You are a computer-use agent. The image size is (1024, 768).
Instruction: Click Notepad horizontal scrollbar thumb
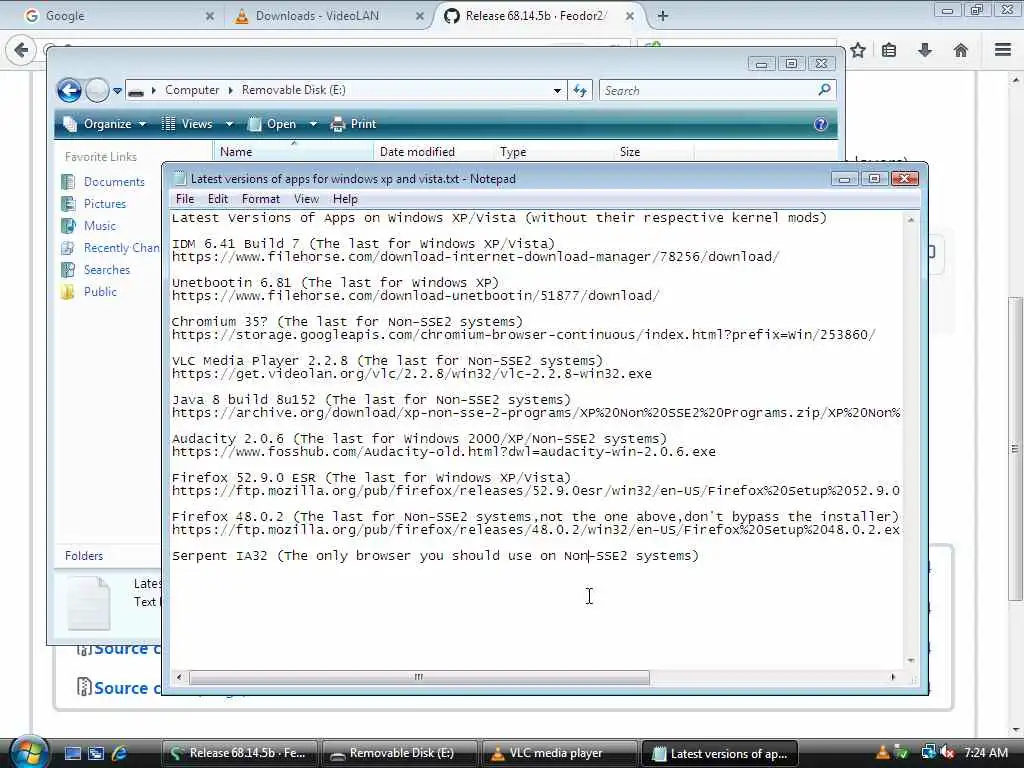[419, 677]
